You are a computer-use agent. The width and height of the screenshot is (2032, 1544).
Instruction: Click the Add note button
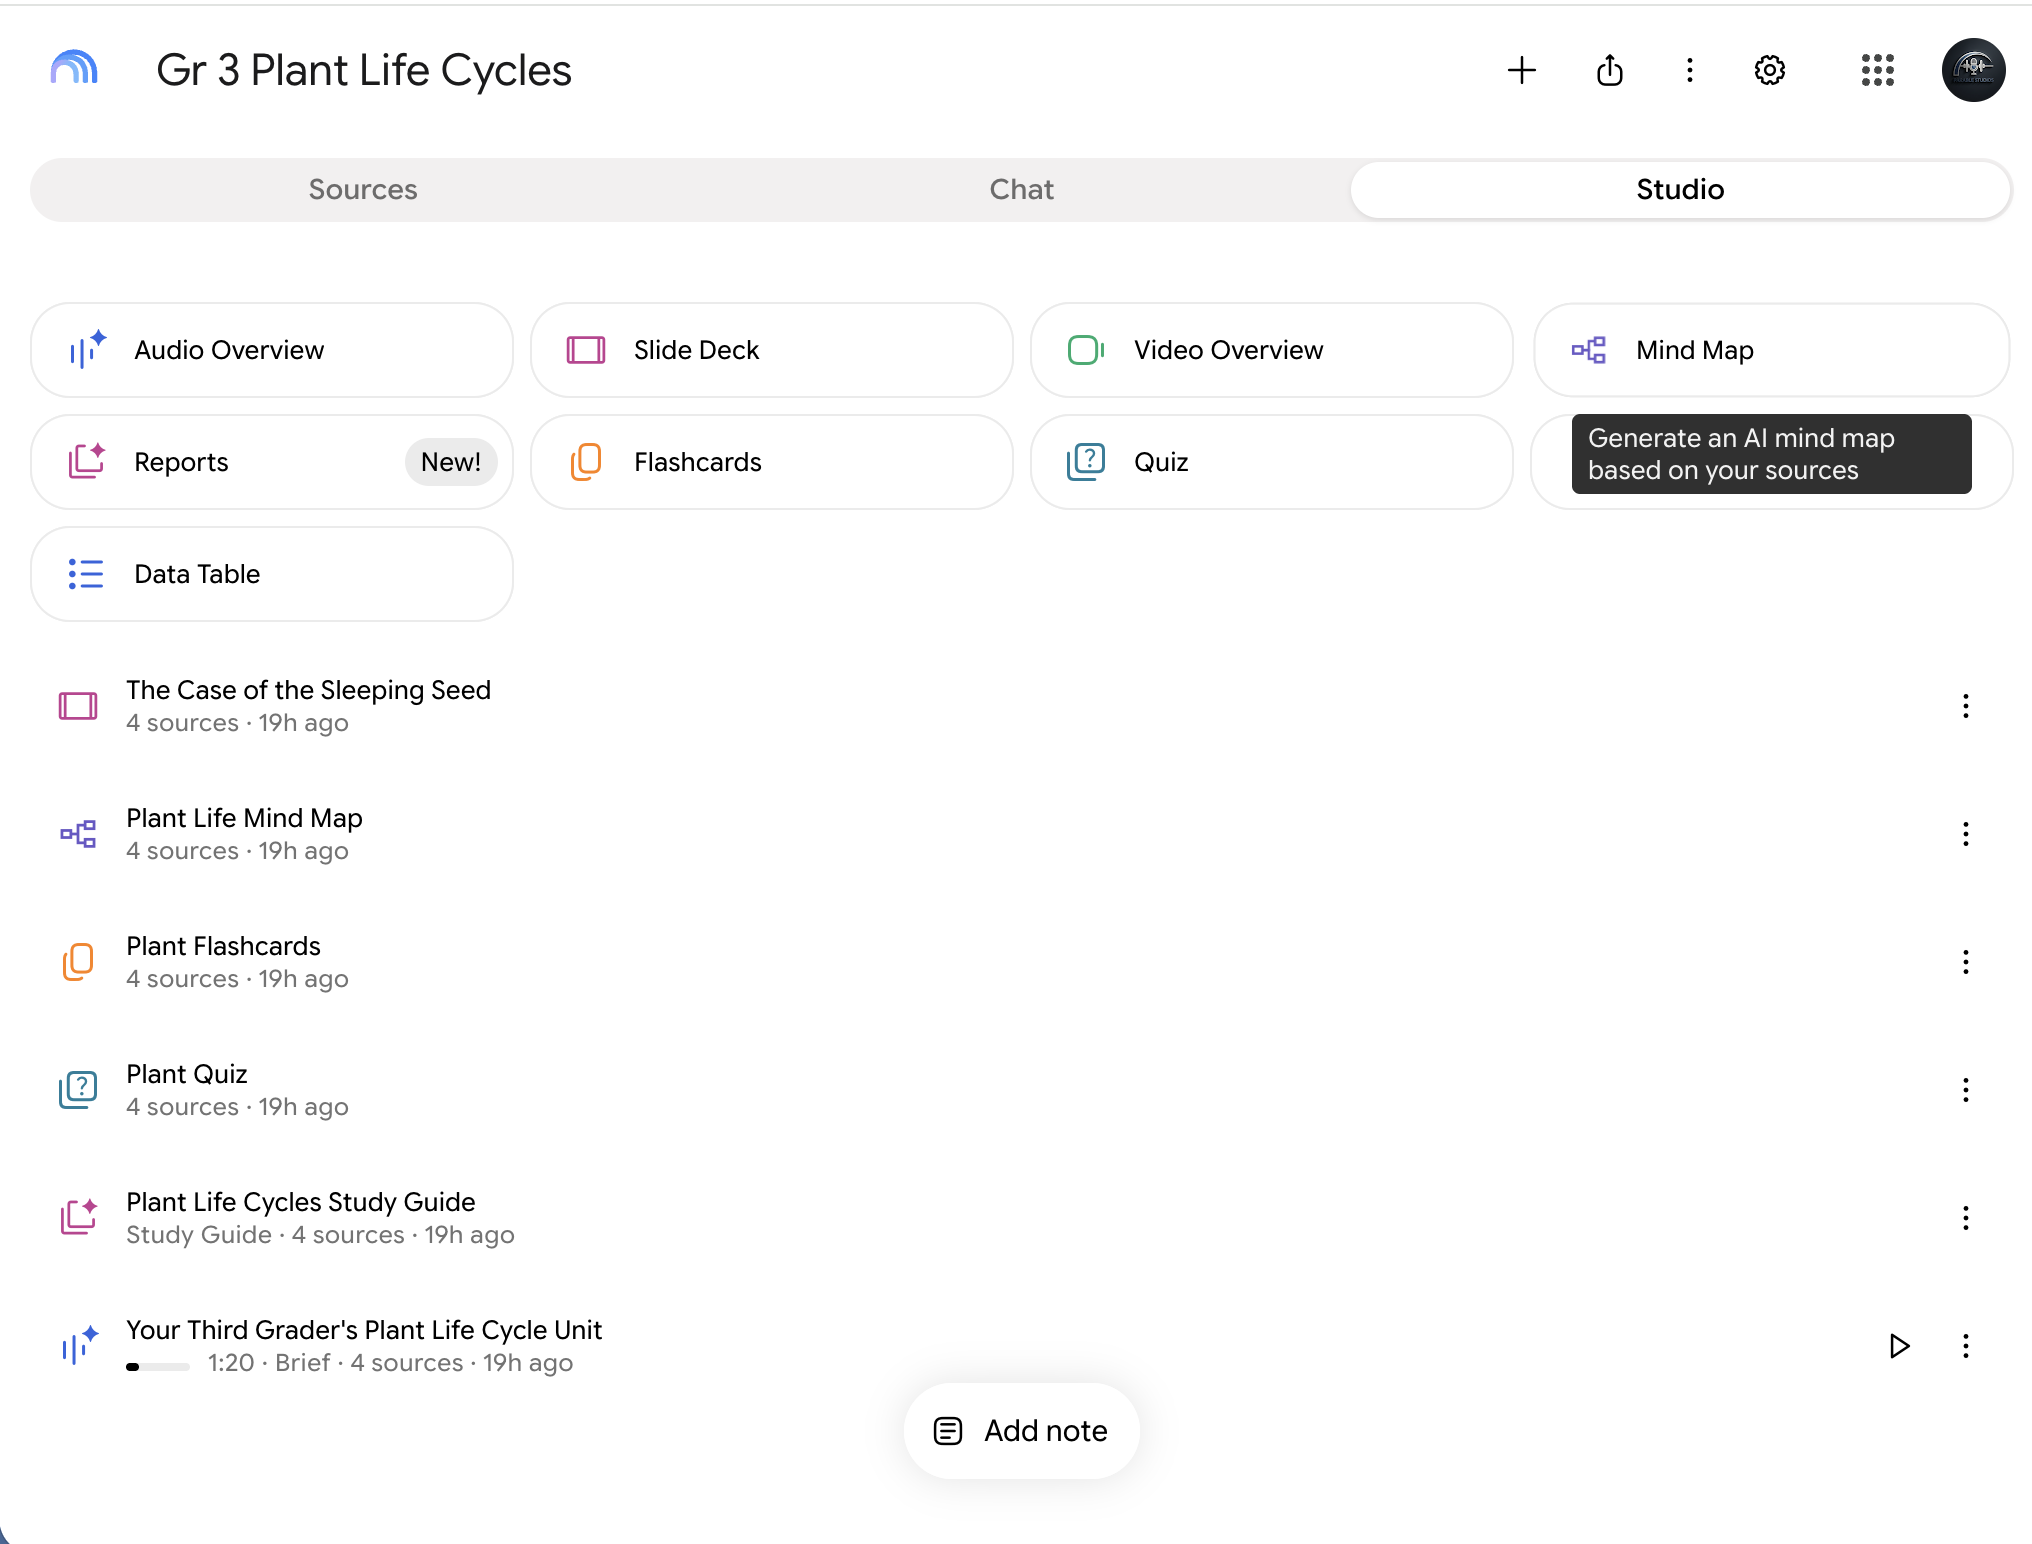point(1021,1431)
